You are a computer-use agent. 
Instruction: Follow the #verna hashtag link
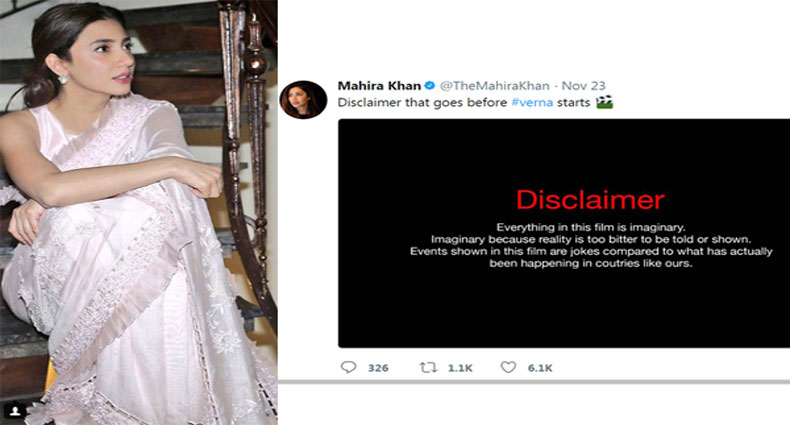click(x=569, y=103)
